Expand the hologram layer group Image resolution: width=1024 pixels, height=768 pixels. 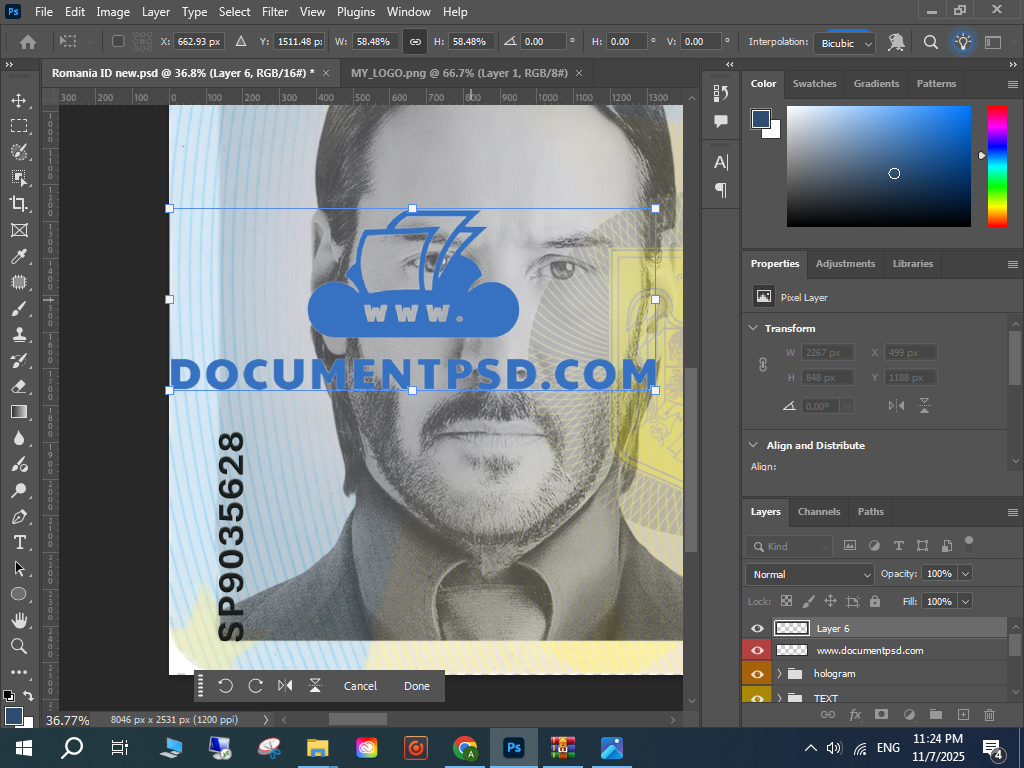coord(779,674)
